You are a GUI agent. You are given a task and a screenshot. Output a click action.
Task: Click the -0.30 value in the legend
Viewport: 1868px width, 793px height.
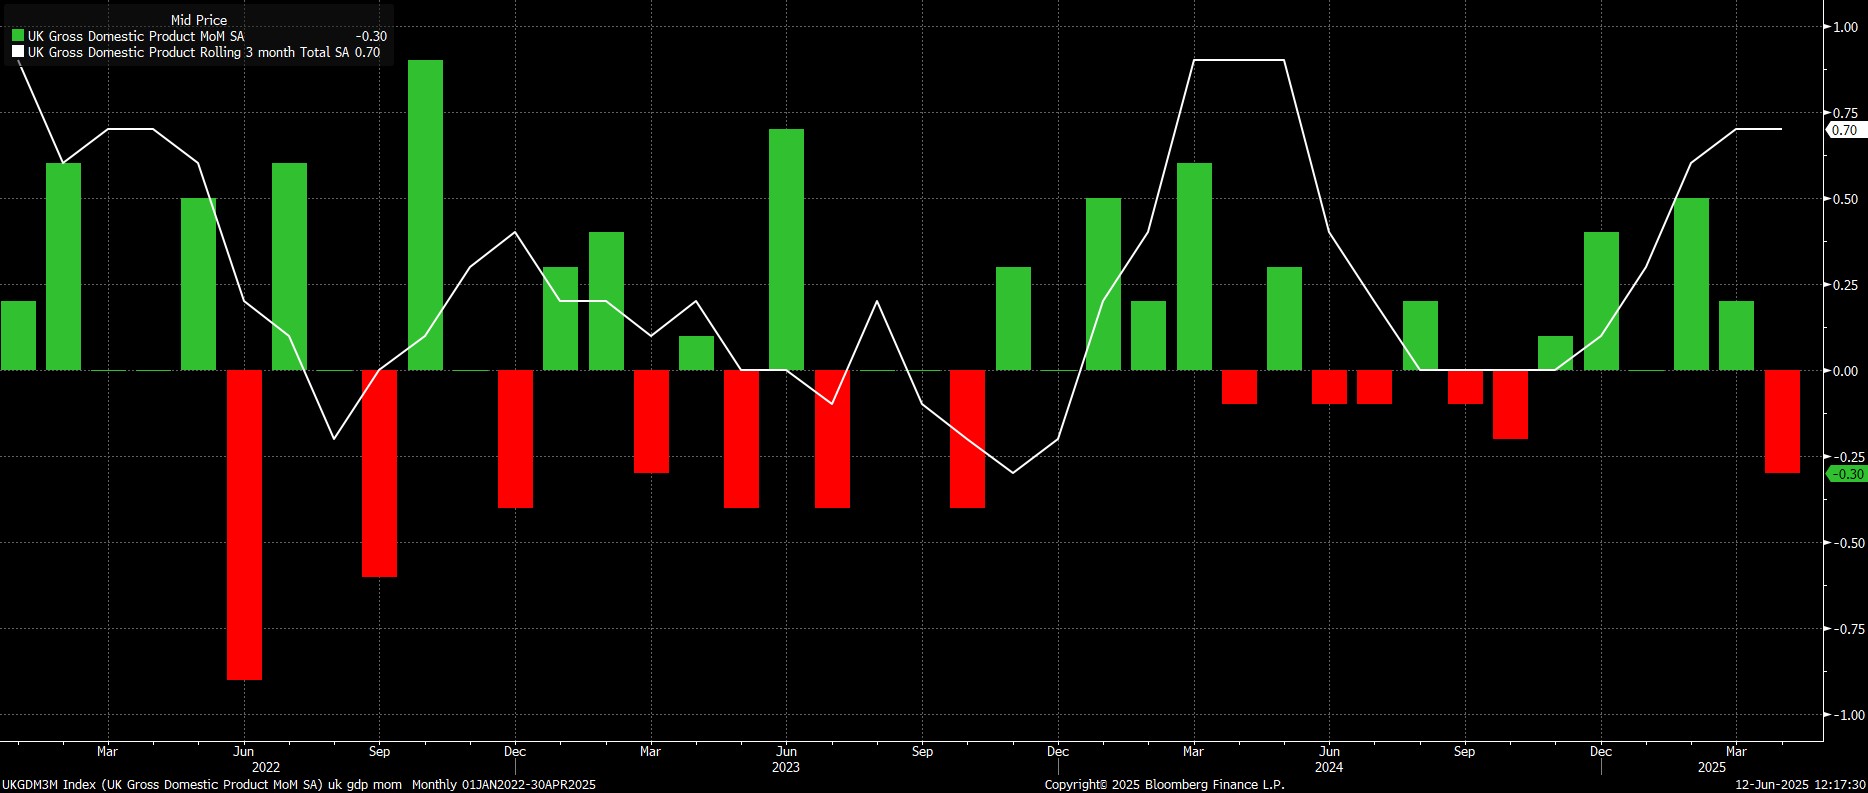click(371, 36)
